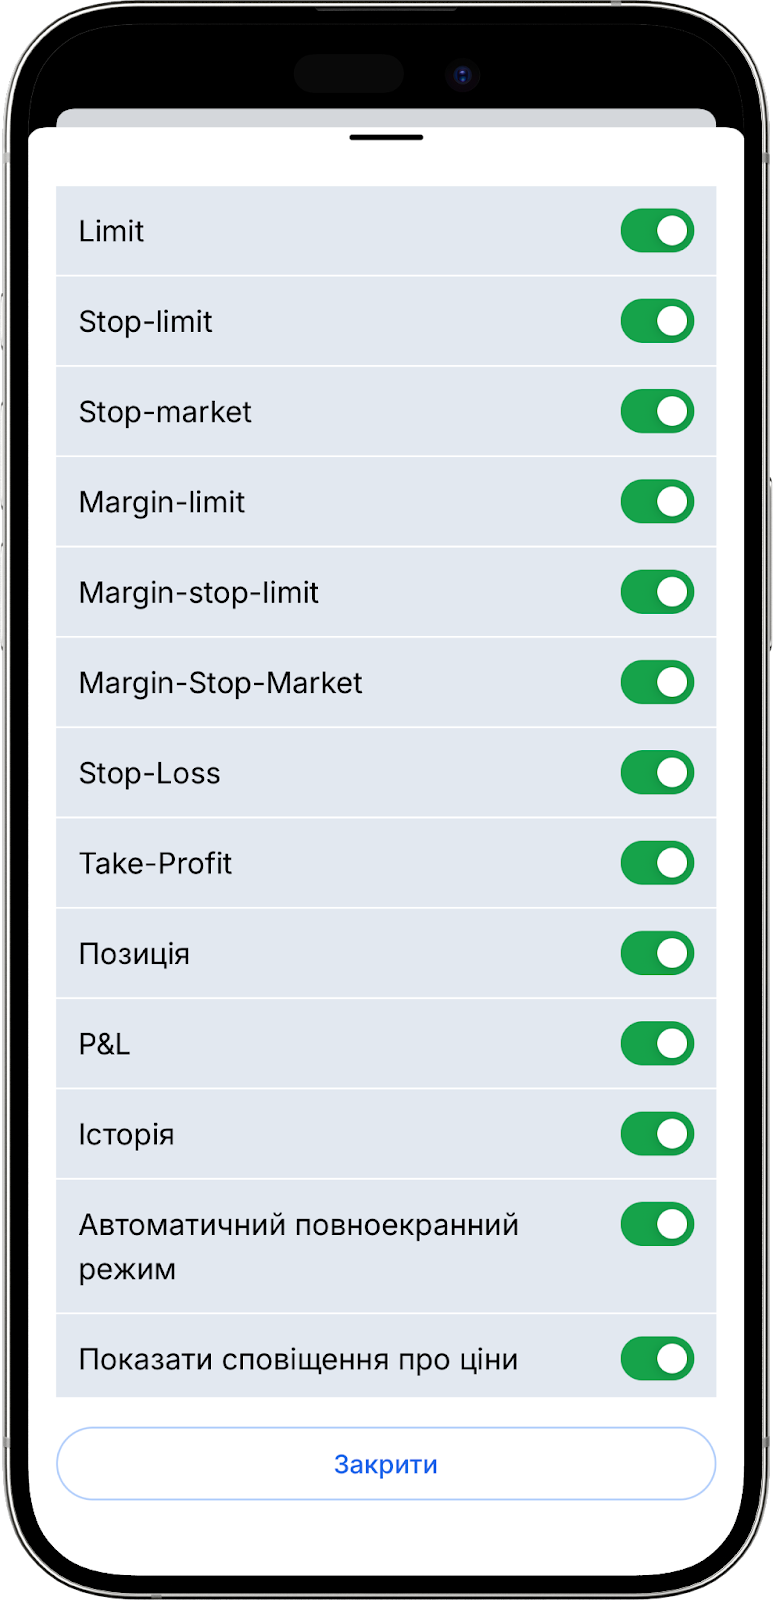This screenshot has height=1600, width=773.
Task: Tap the Take-Profit label text
Action: coord(155,863)
